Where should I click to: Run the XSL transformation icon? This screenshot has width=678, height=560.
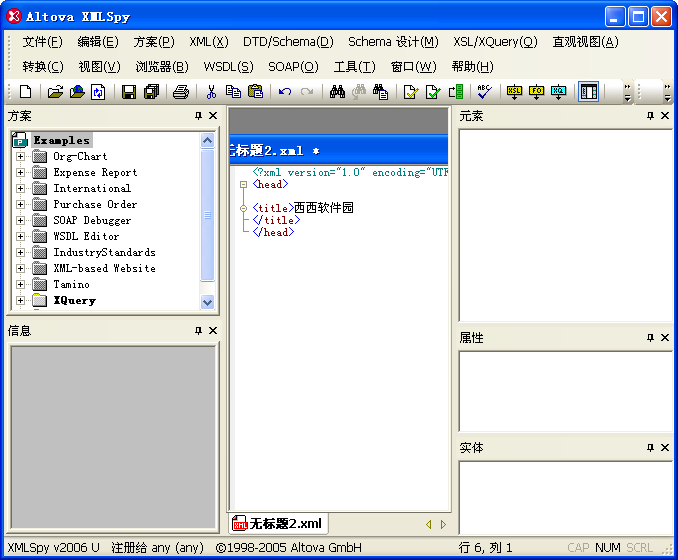point(515,92)
